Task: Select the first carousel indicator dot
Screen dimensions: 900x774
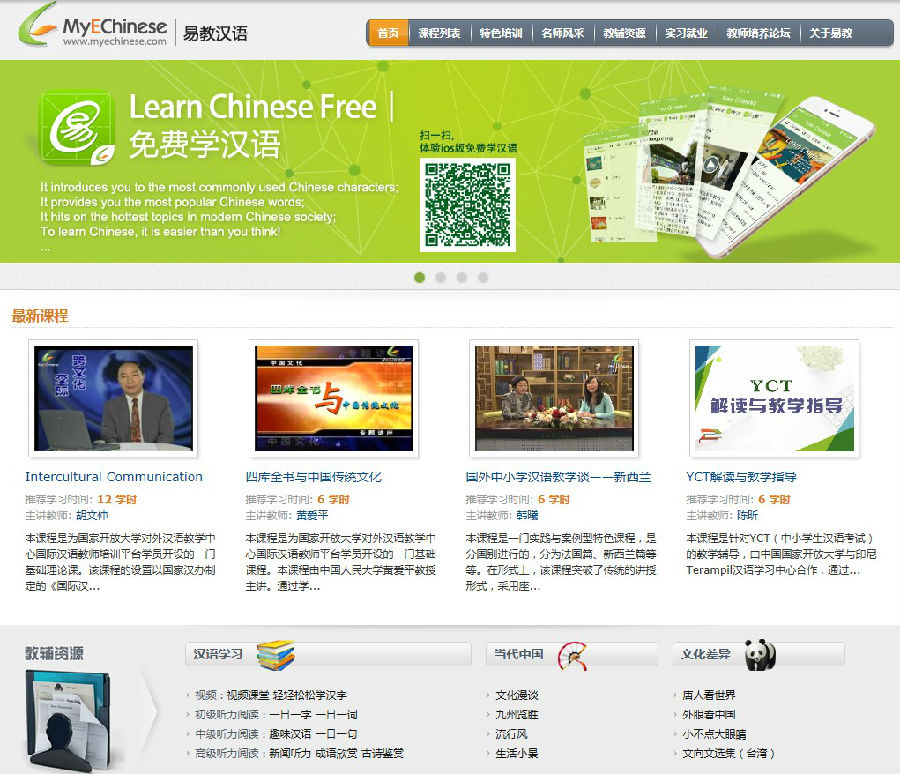Action: coord(419,277)
